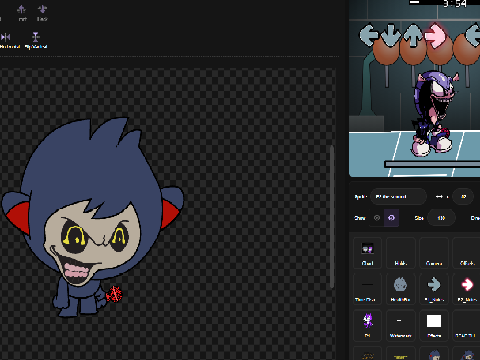Choose the gray right arrow asset tile
Screen dimensions: 480x360
(434, 289)
